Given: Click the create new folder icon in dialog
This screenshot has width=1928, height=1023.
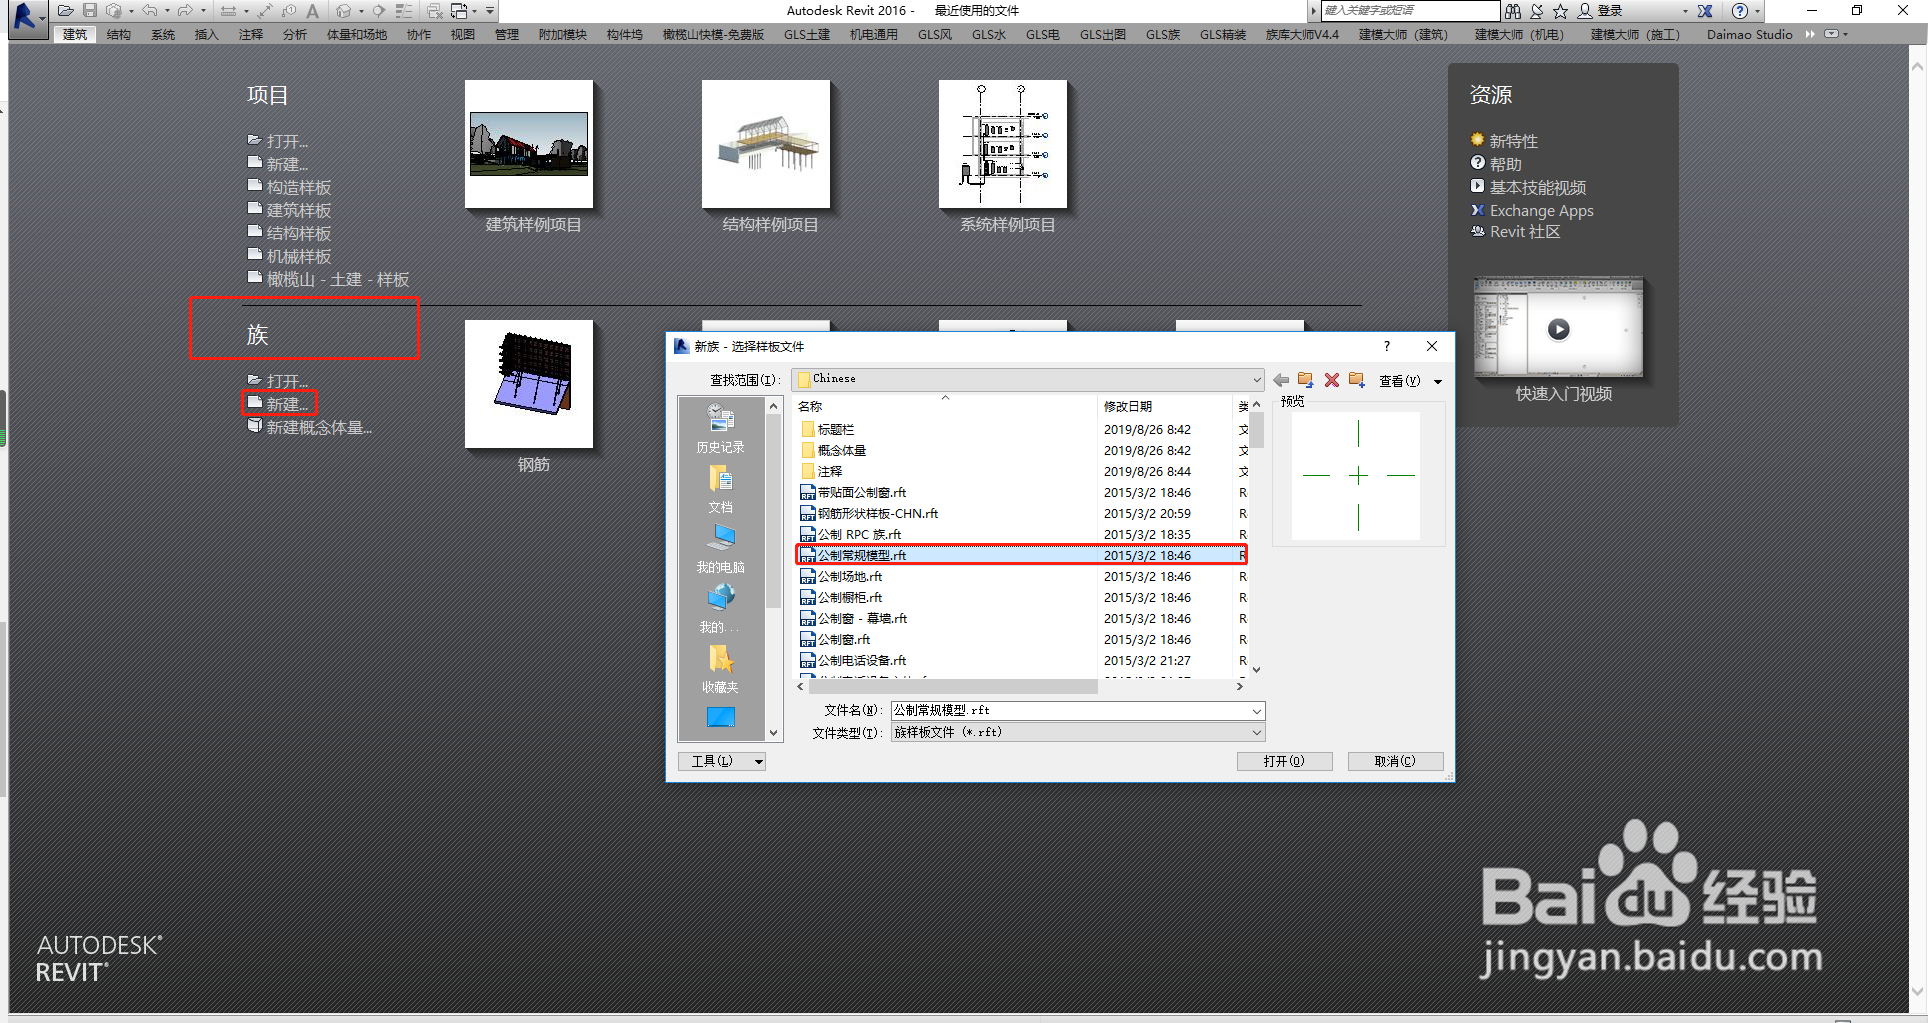Looking at the screenshot, I should click(1357, 380).
